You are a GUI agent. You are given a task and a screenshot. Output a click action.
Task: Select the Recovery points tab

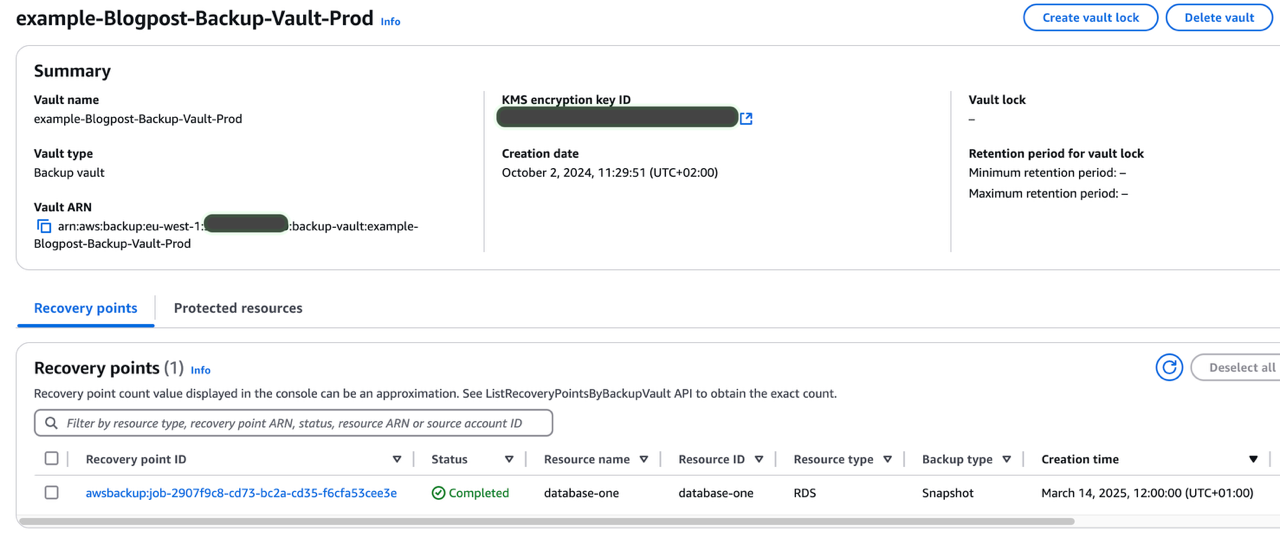(86, 308)
